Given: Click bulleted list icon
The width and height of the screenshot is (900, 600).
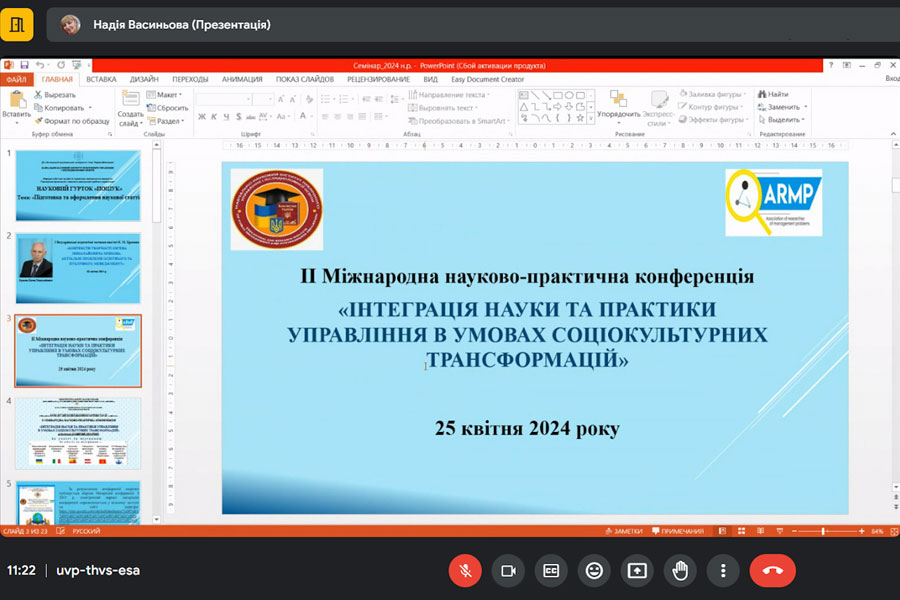Looking at the screenshot, I should [327, 99].
